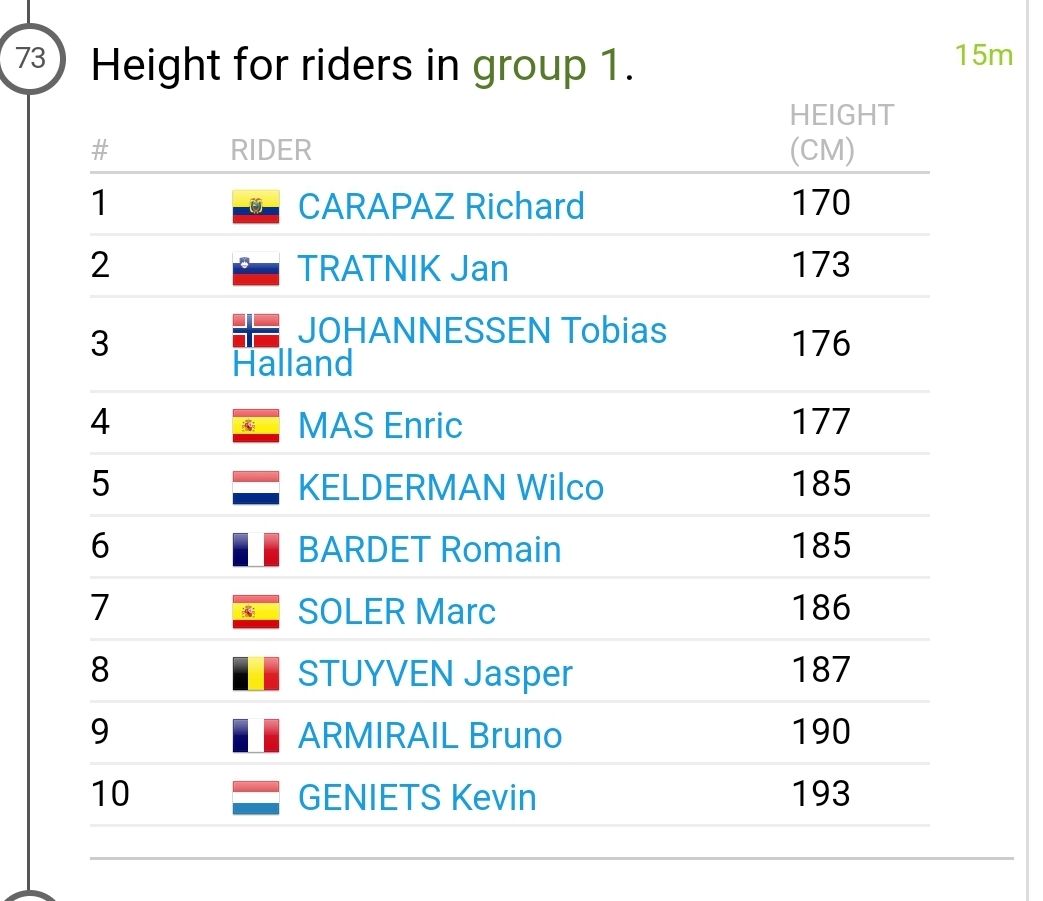The height and width of the screenshot is (901, 1043).
Task: Select SOLER Marc rider link
Action: (397, 612)
